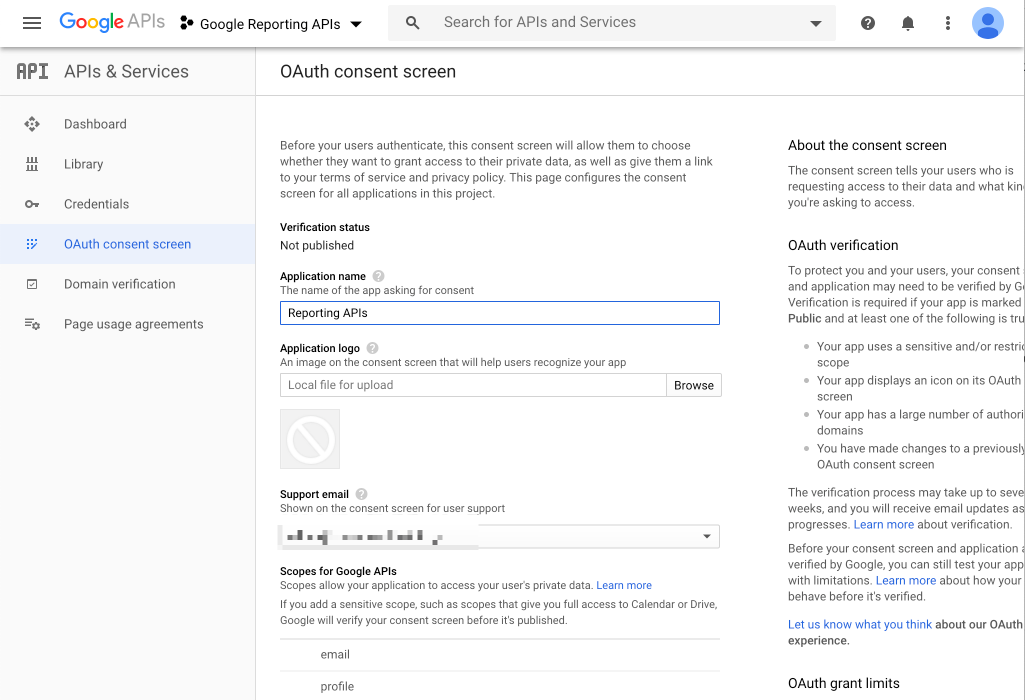Click the APIs & Services heading

(126, 71)
